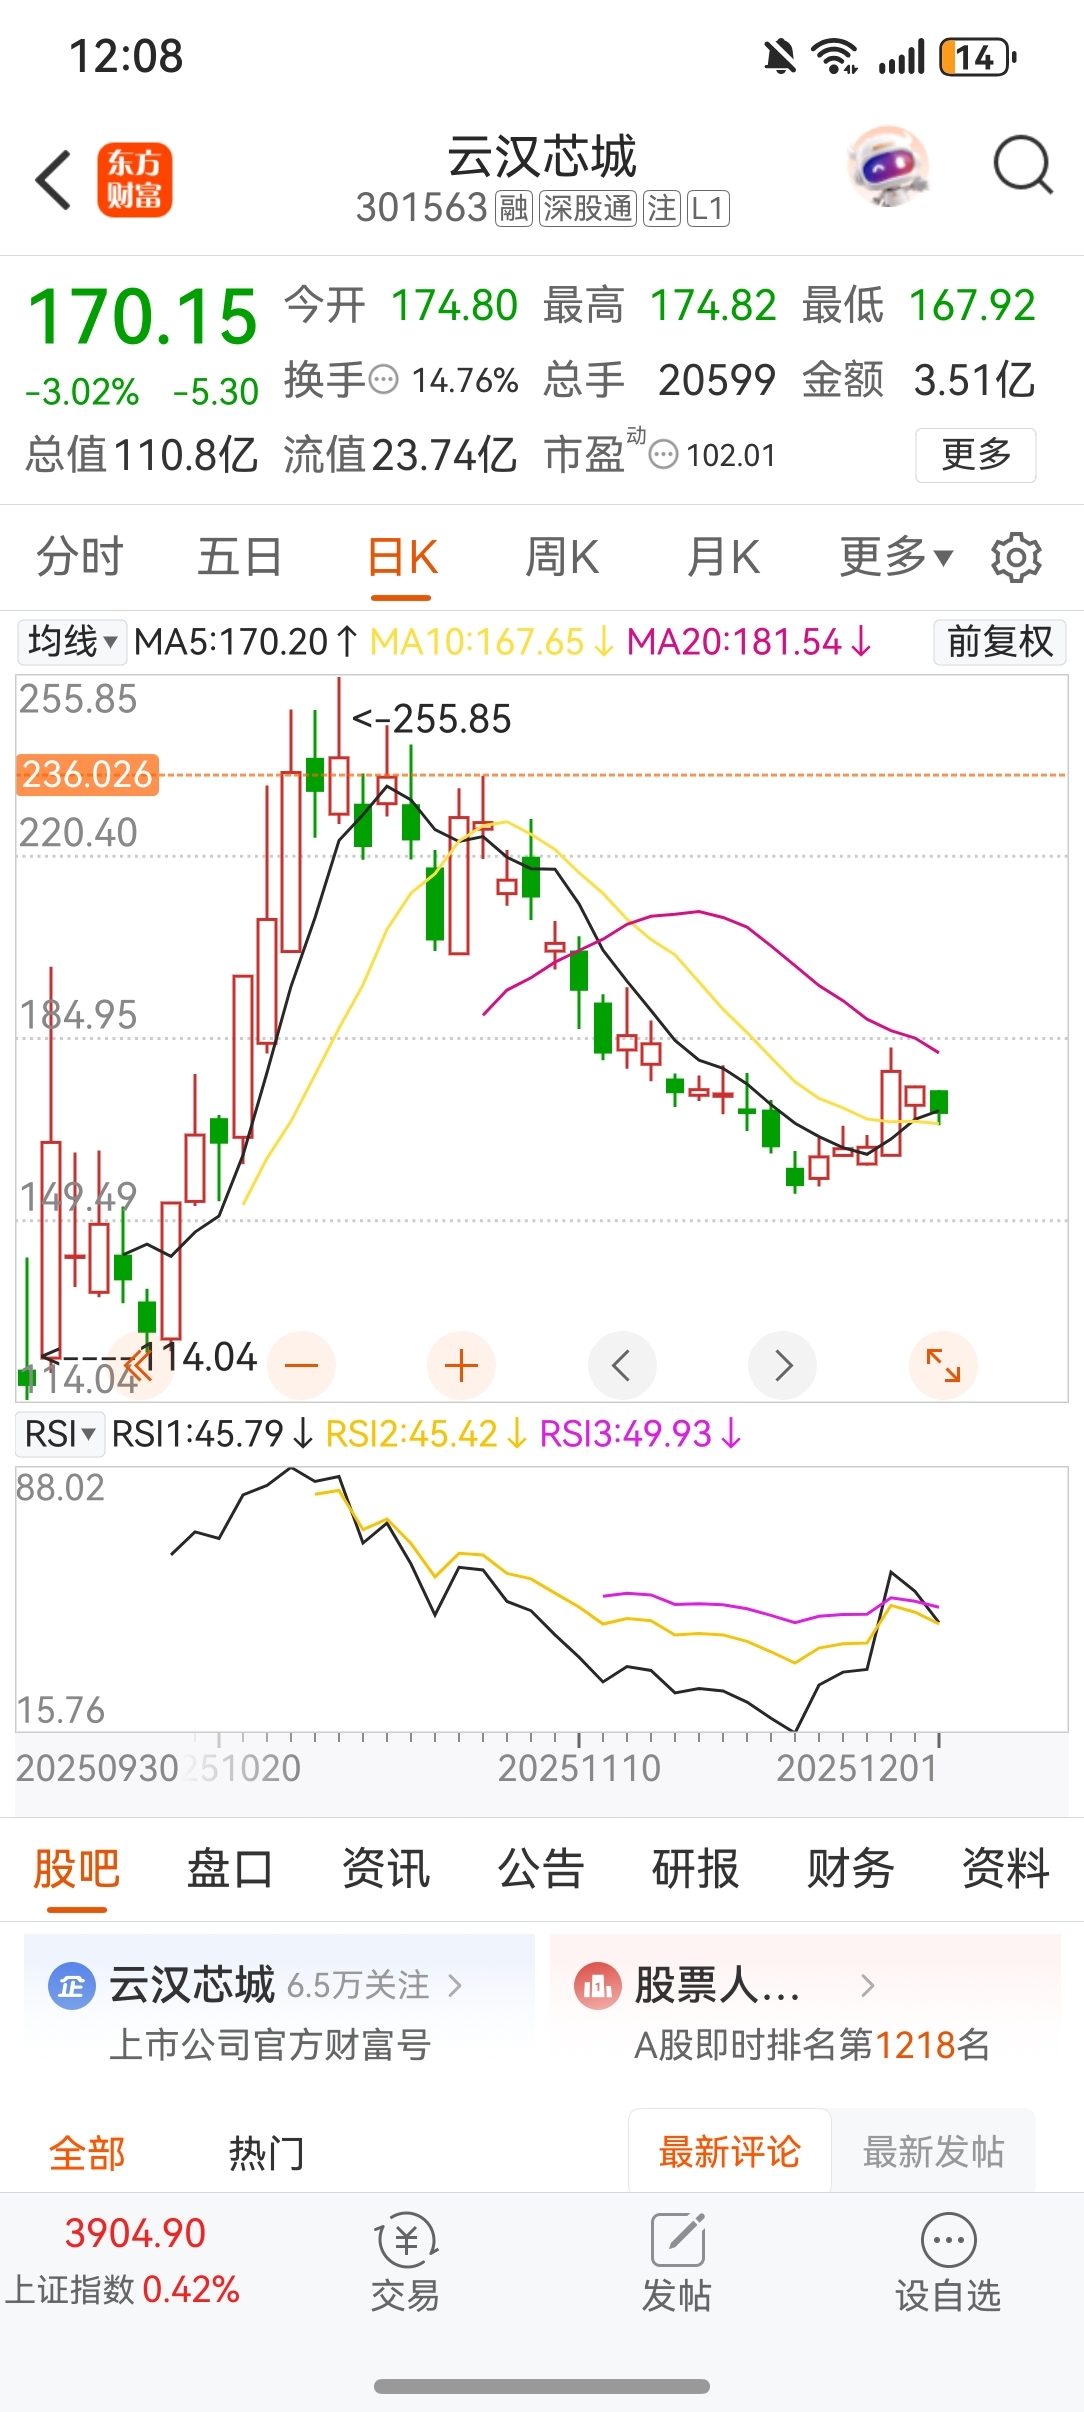Expand 云汉芯城 official account chevron

456,1986
